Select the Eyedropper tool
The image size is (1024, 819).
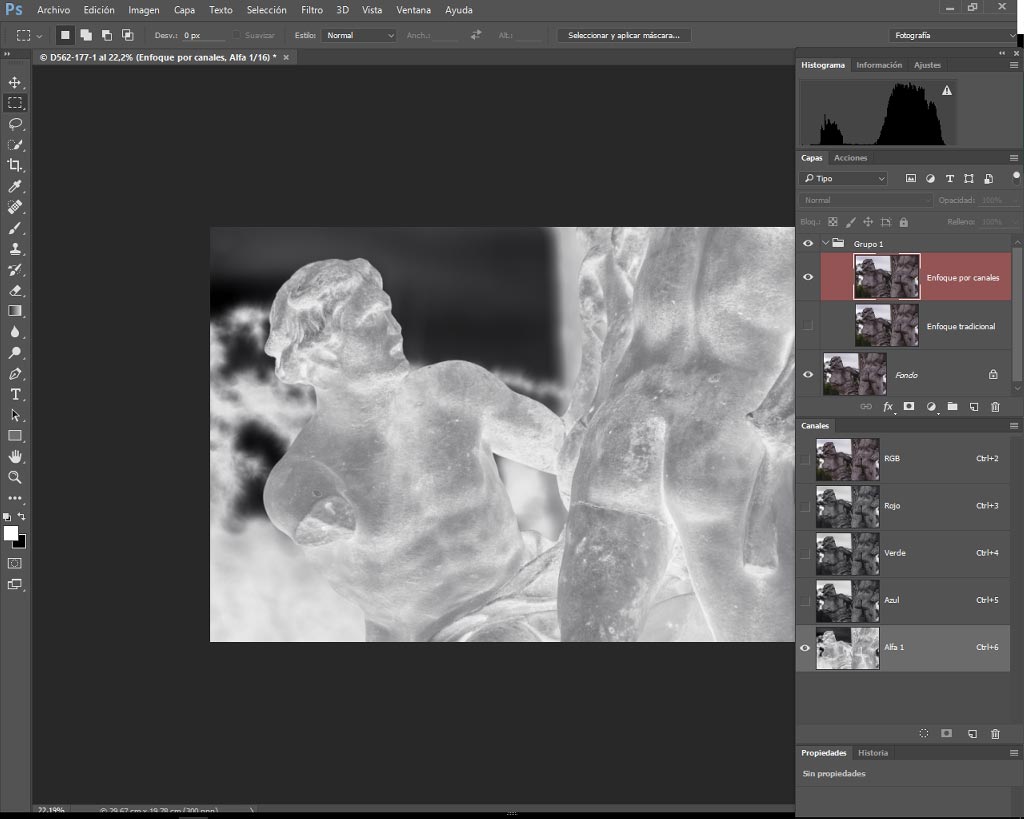click(x=15, y=186)
